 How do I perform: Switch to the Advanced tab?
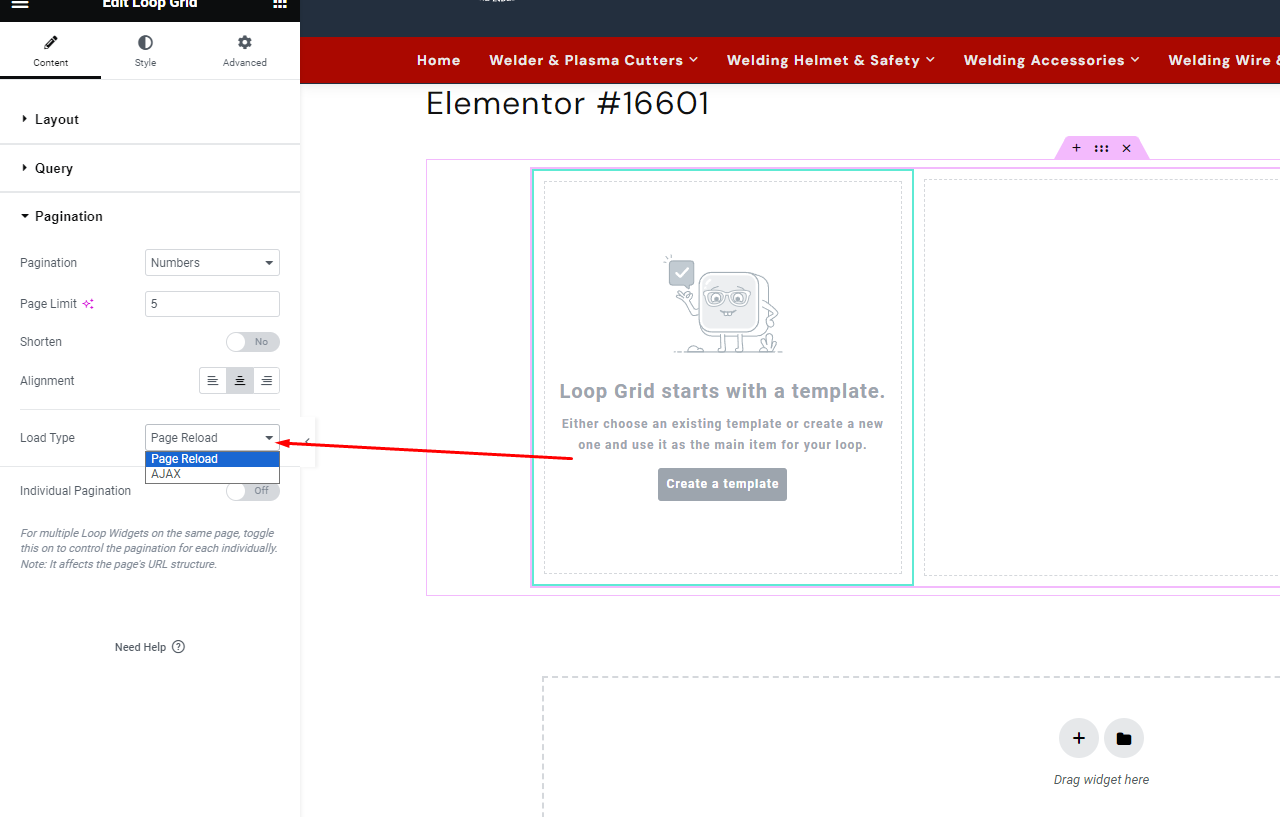[x=245, y=52]
